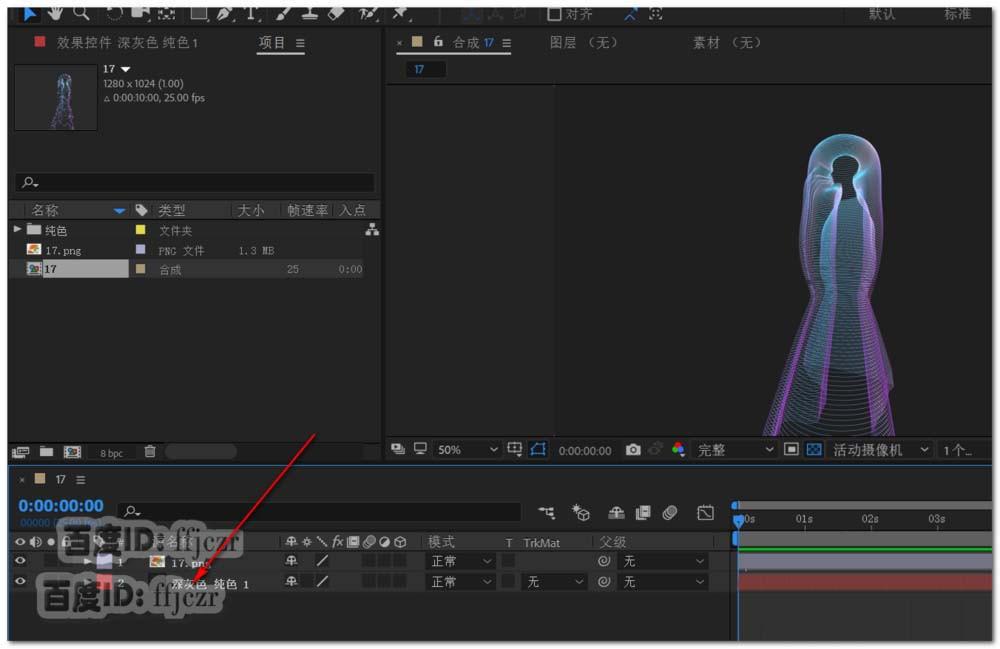Switch to the 图层 (无) viewer tab
The image size is (1000, 649).
(584, 43)
